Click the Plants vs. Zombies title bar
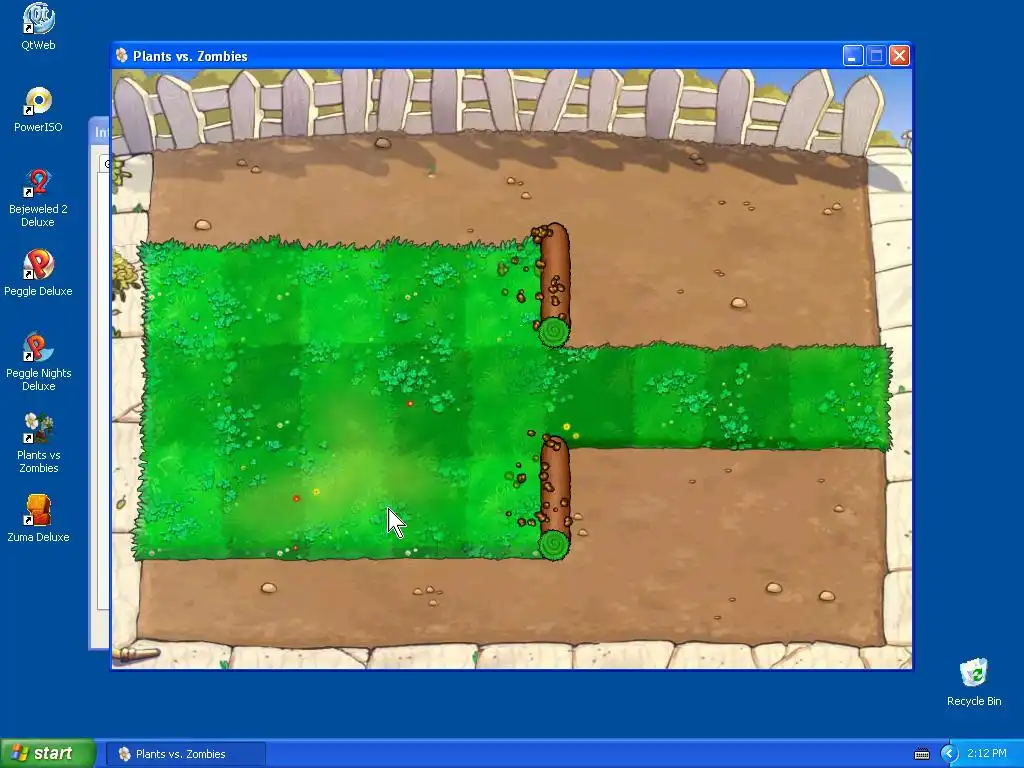 coord(512,56)
